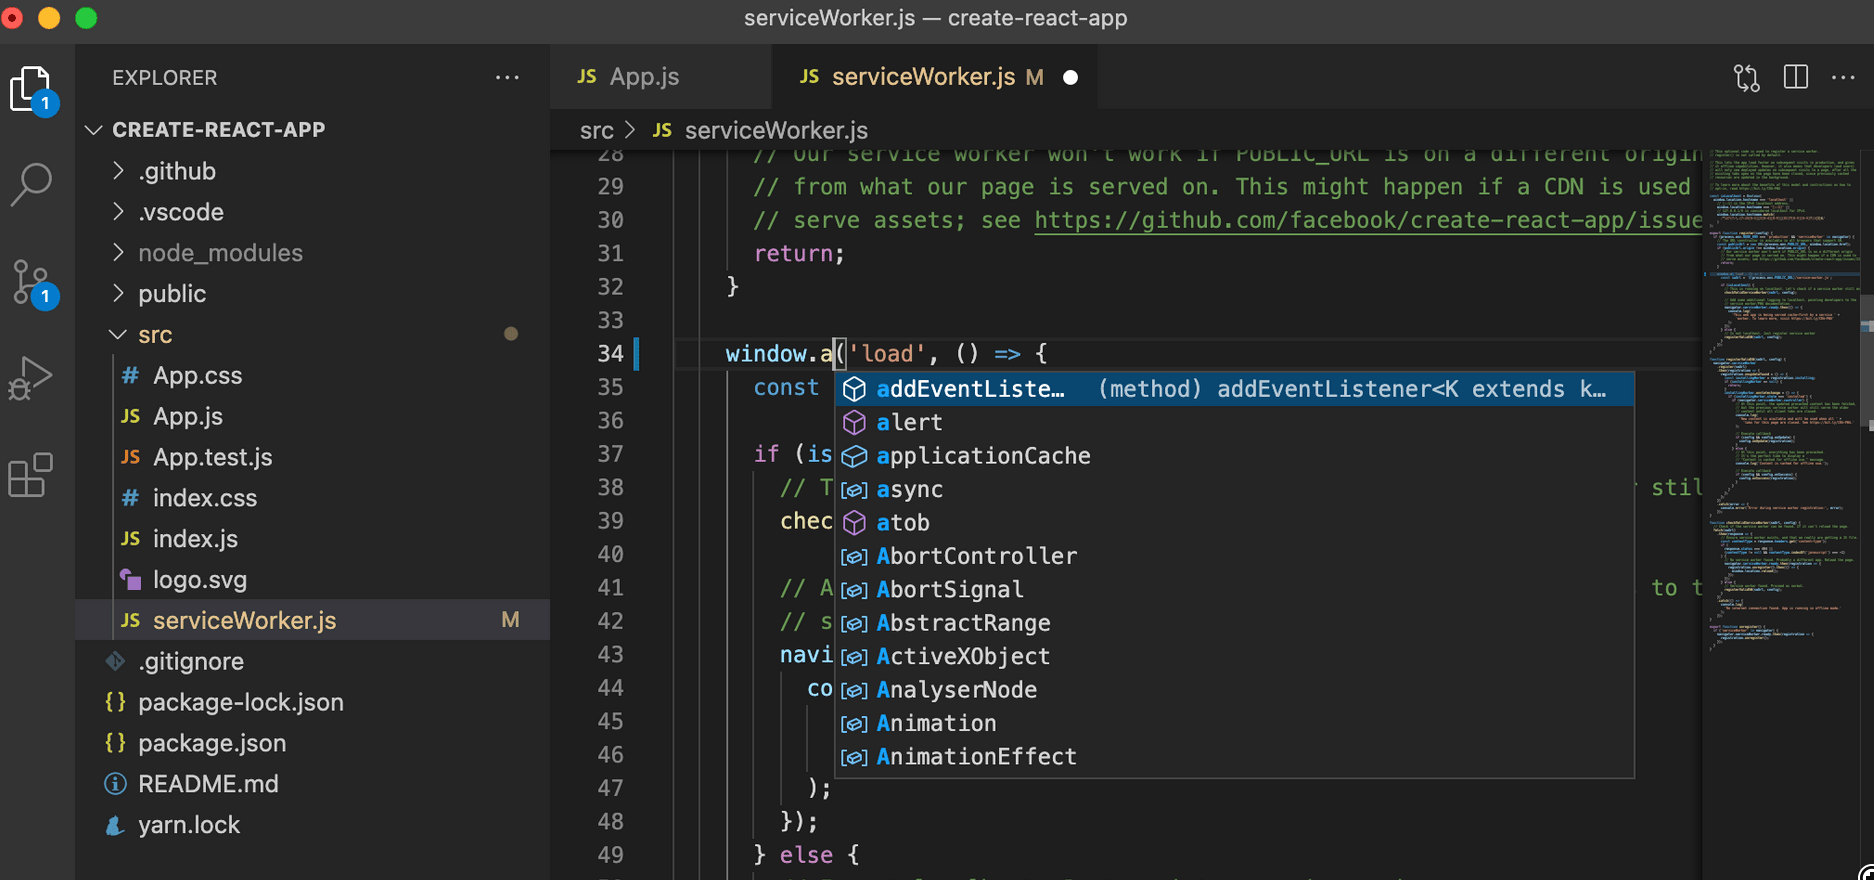Select serviceWorker.js in the file tree
Screen dimensions: 1874x880
[313, 620]
